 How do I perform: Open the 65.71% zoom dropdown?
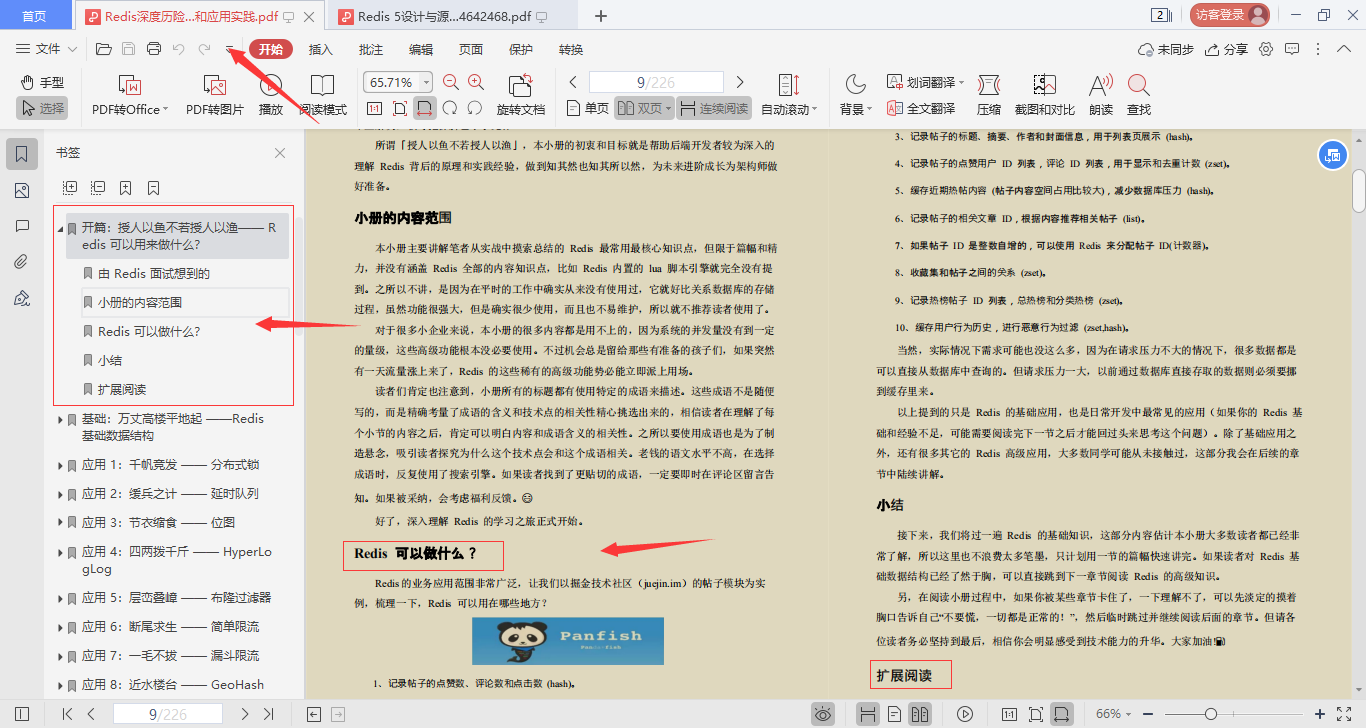click(427, 82)
